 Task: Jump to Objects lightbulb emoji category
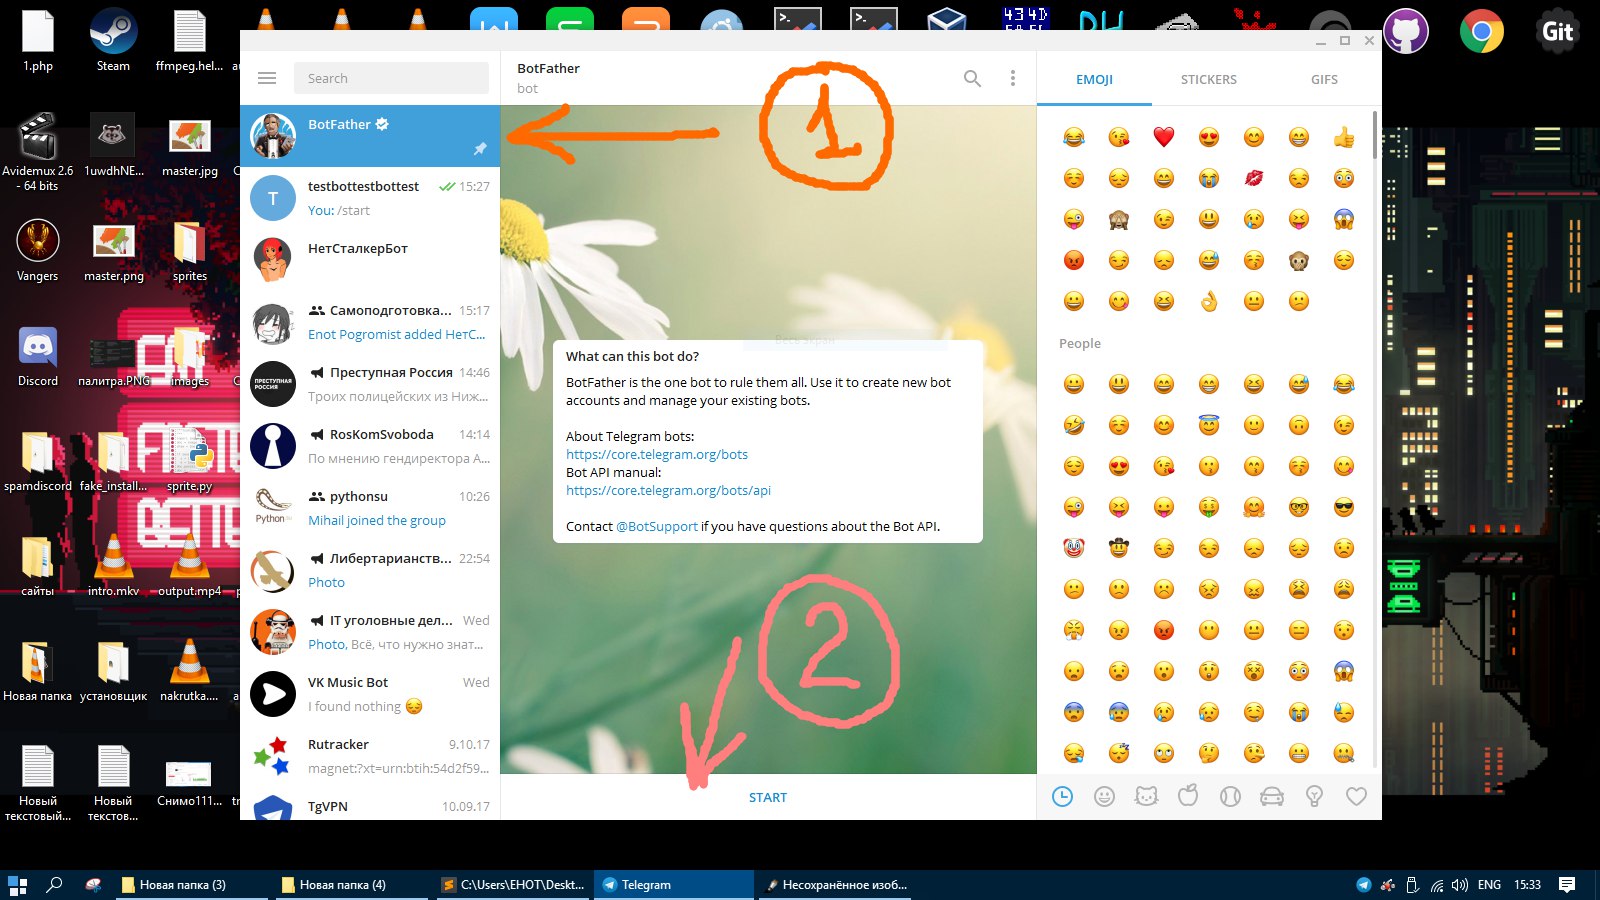tap(1314, 796)
